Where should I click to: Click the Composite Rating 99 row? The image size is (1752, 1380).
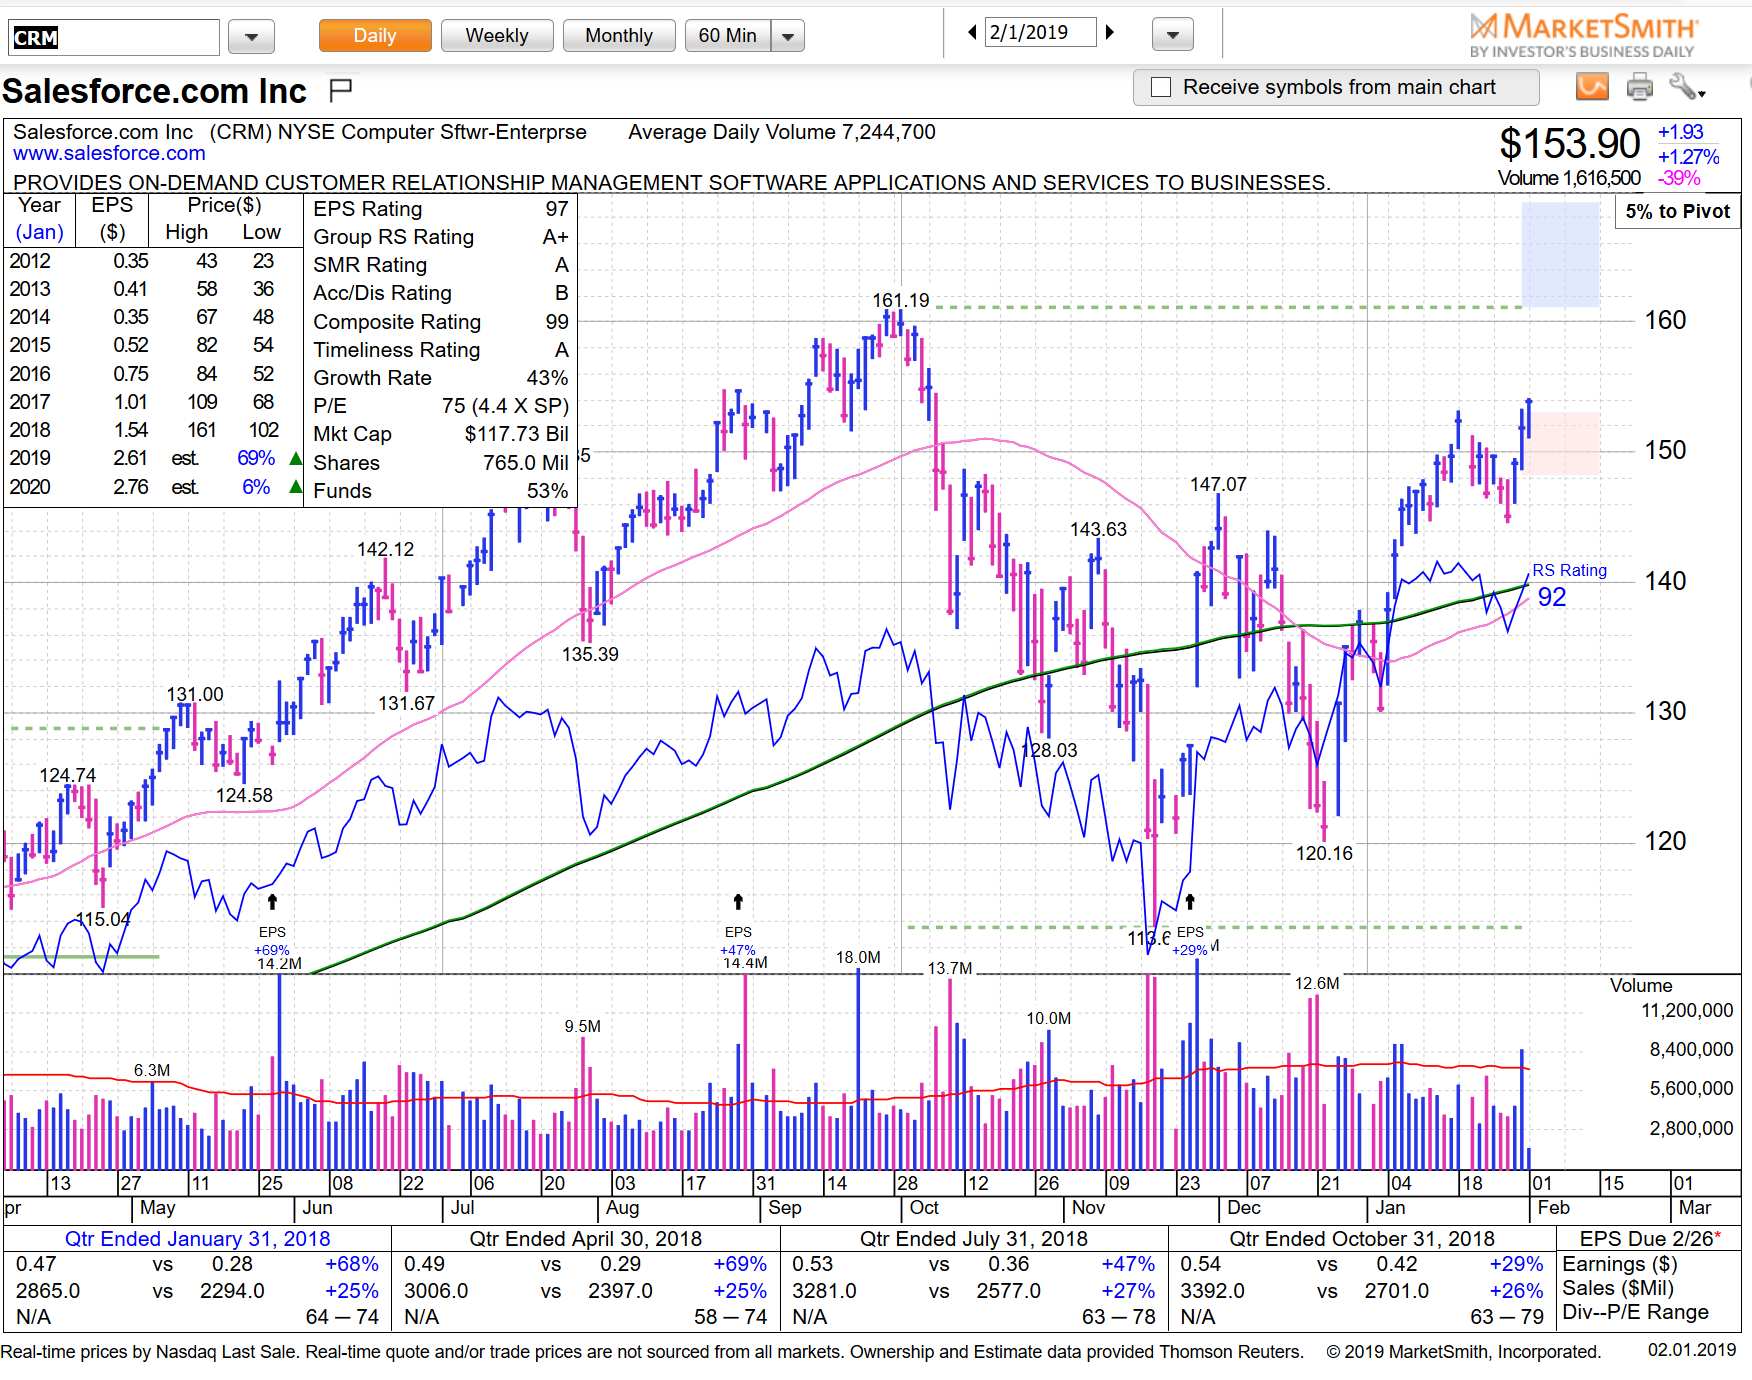(440, 322)
